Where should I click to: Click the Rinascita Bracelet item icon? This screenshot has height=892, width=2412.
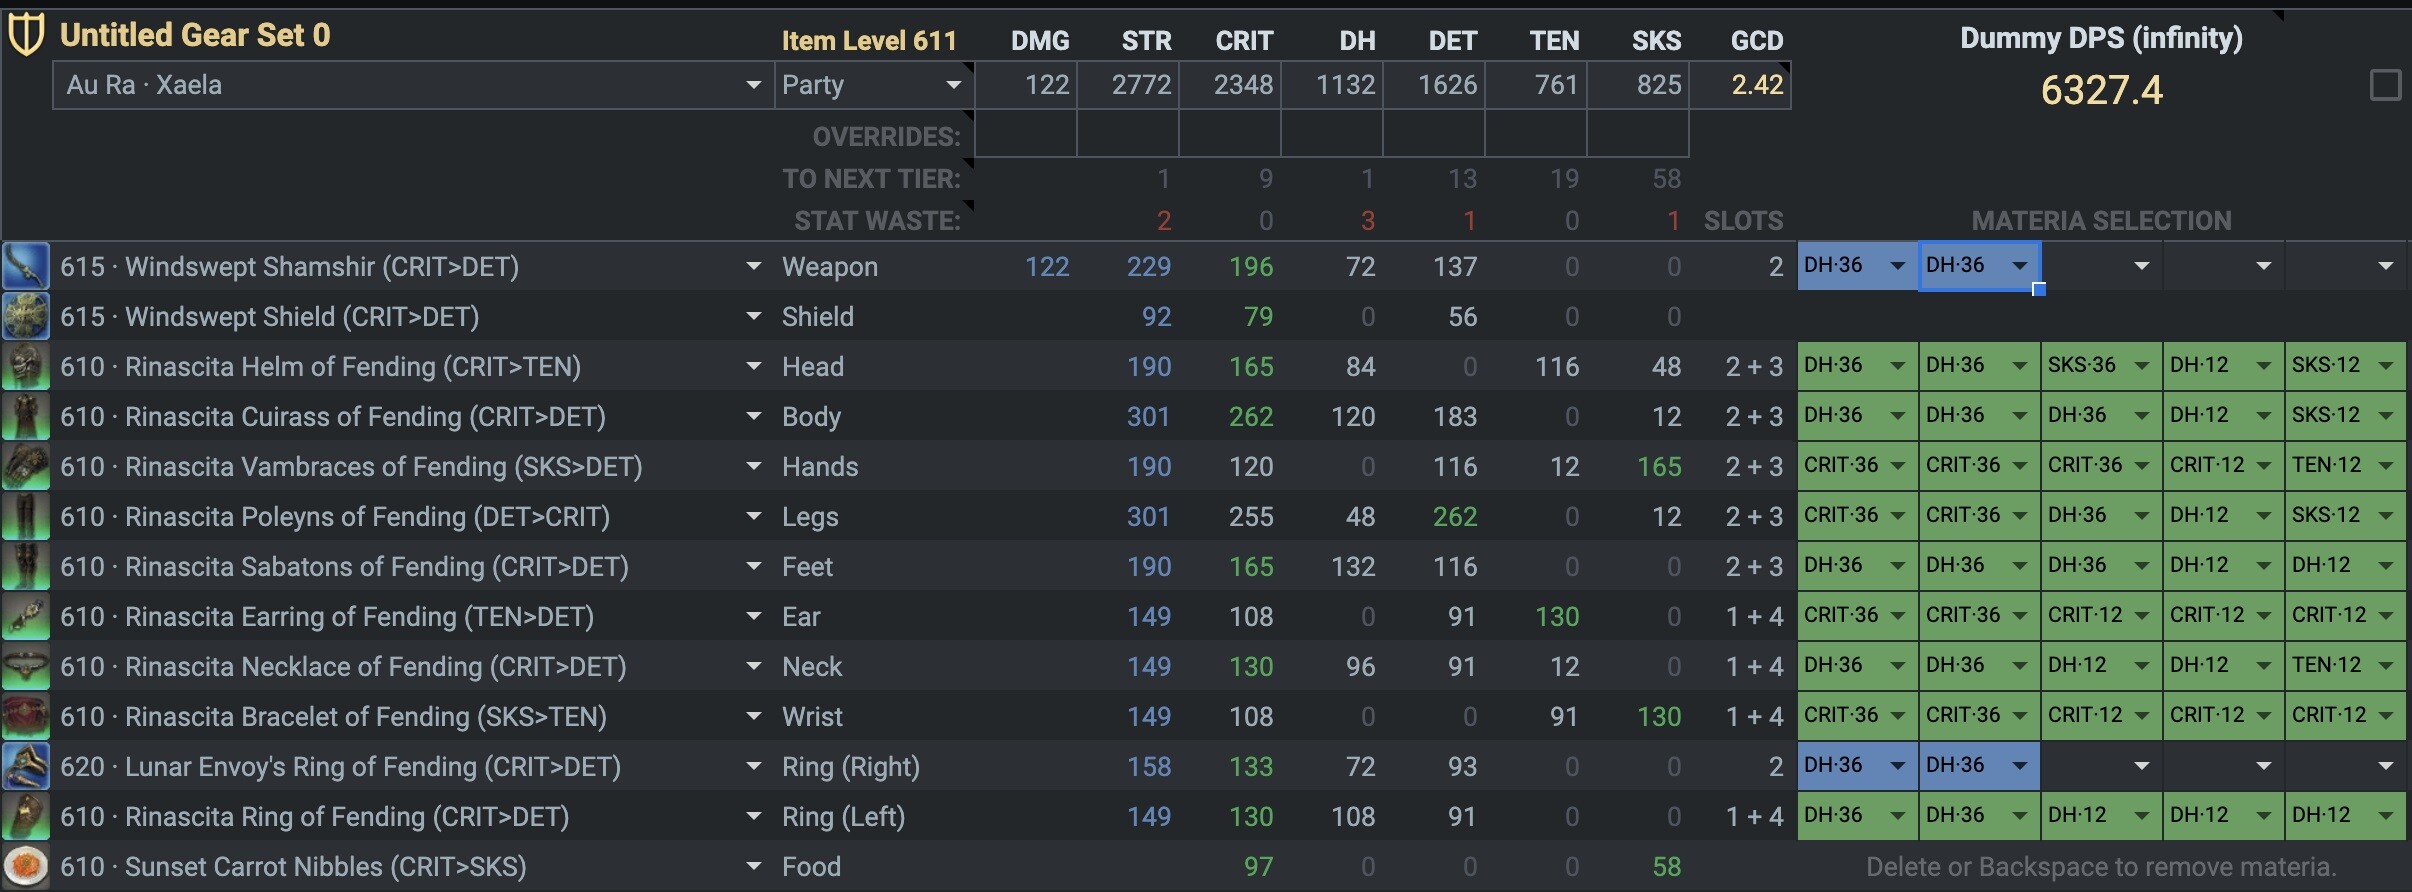(25, 716)
